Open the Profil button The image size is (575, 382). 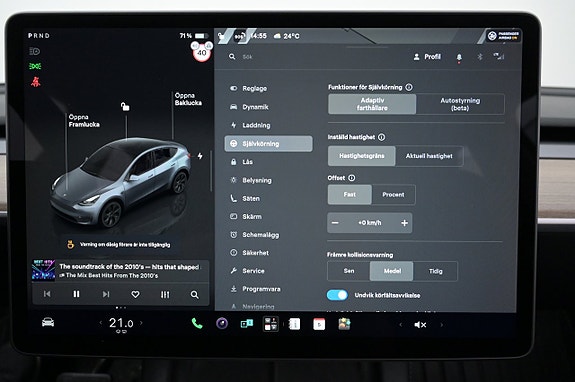tap(427, 57)
